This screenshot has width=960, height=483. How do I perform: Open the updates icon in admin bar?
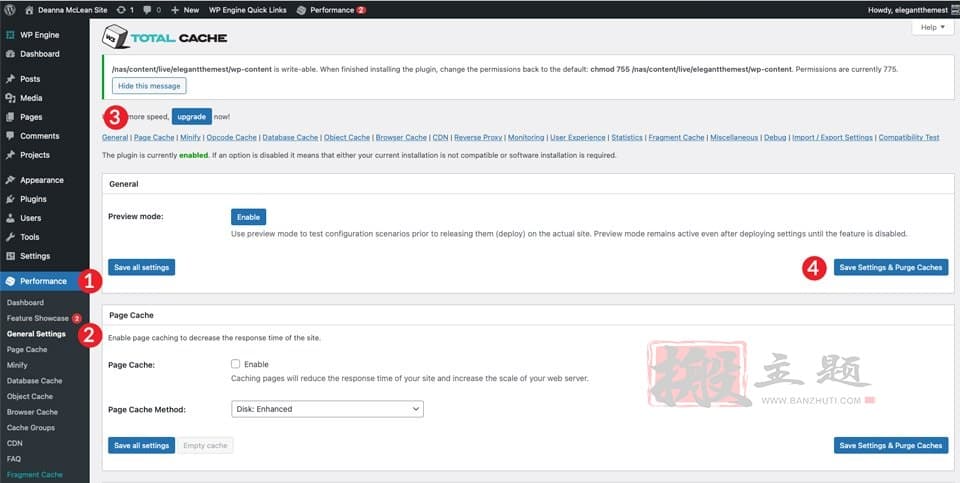click(x=121, y=10)
